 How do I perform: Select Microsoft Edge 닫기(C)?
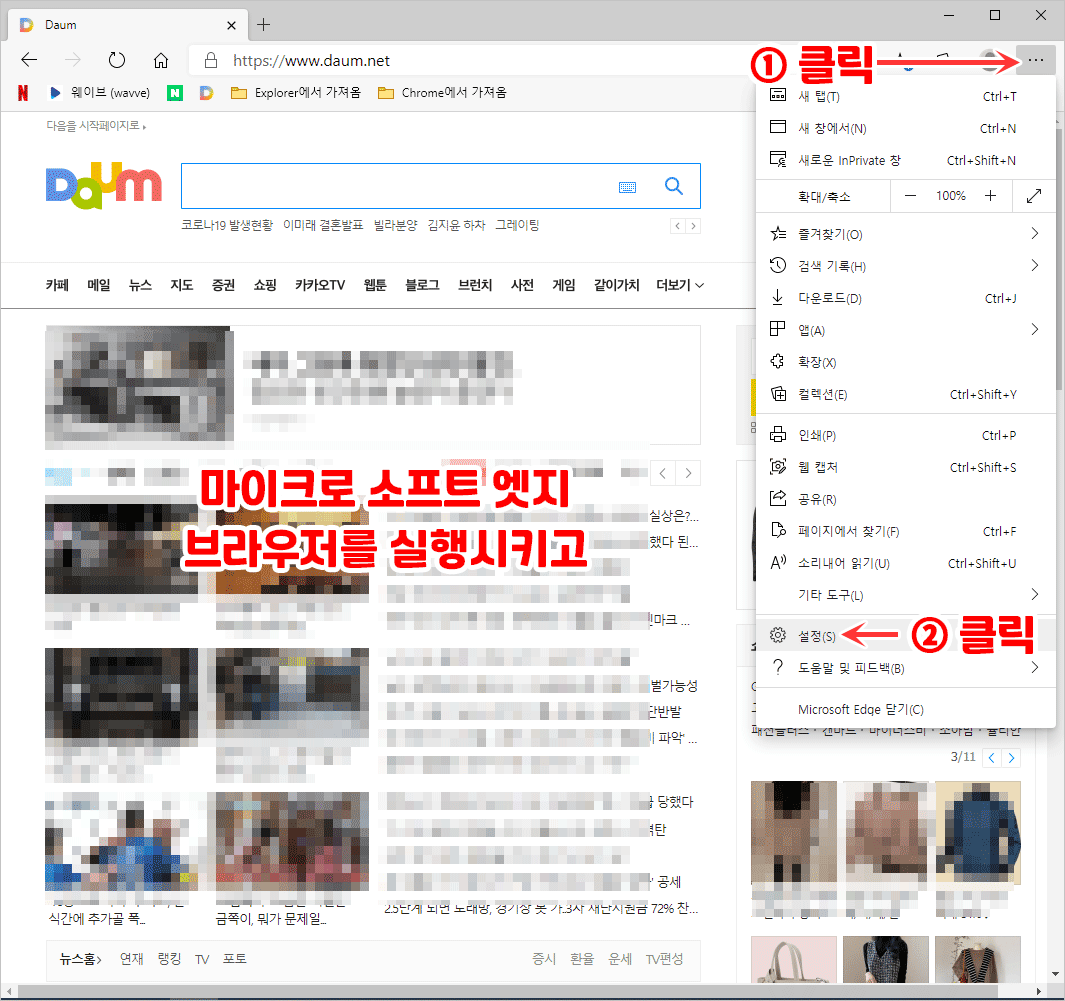pos(905,709)
